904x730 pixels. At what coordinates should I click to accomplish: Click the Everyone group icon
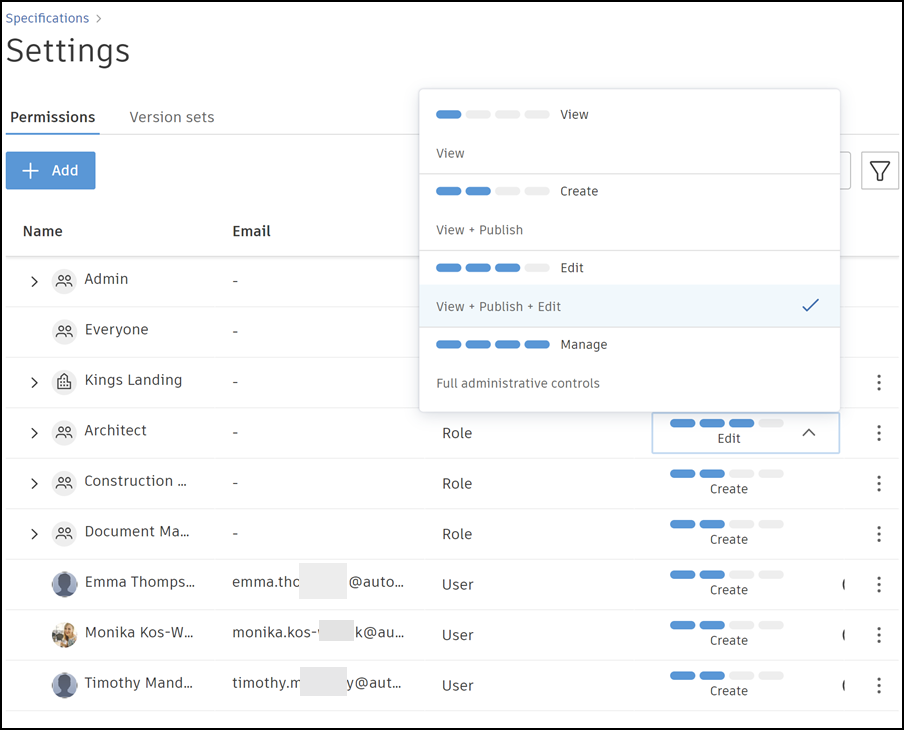[x=64, y=330]
